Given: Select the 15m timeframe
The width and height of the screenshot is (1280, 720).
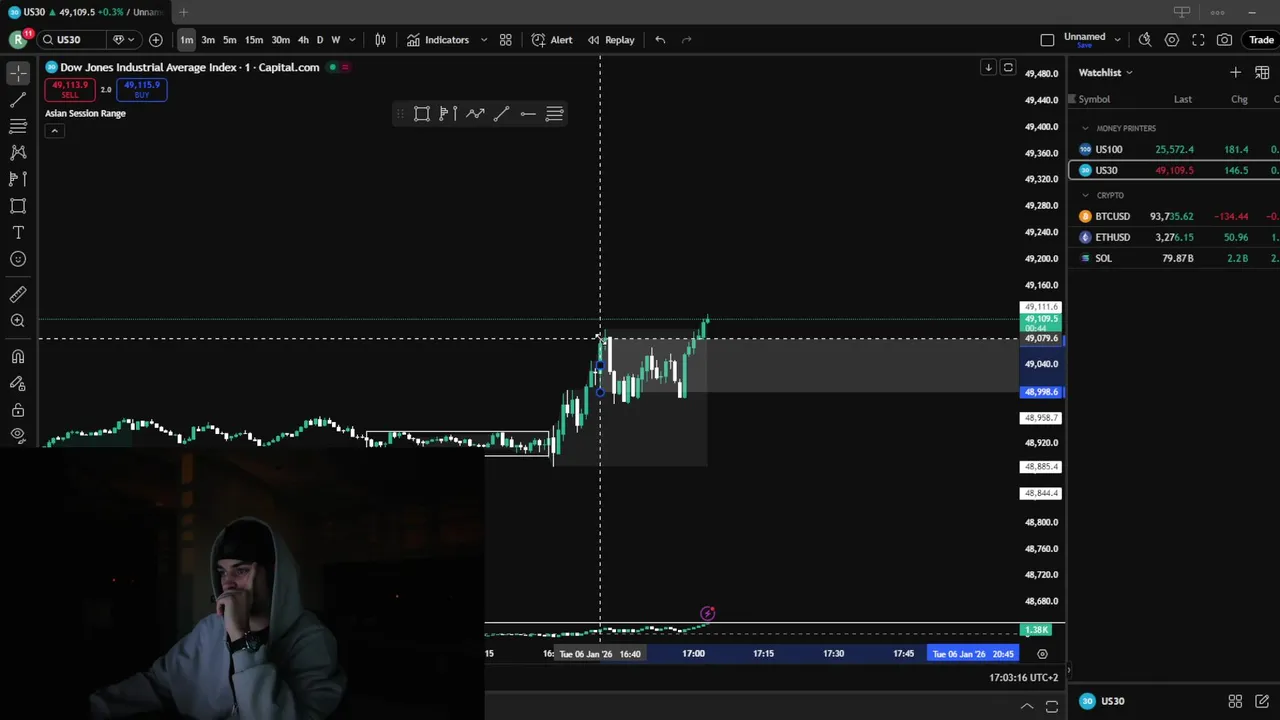Looking at the screenshot, I should pos(254,40).
